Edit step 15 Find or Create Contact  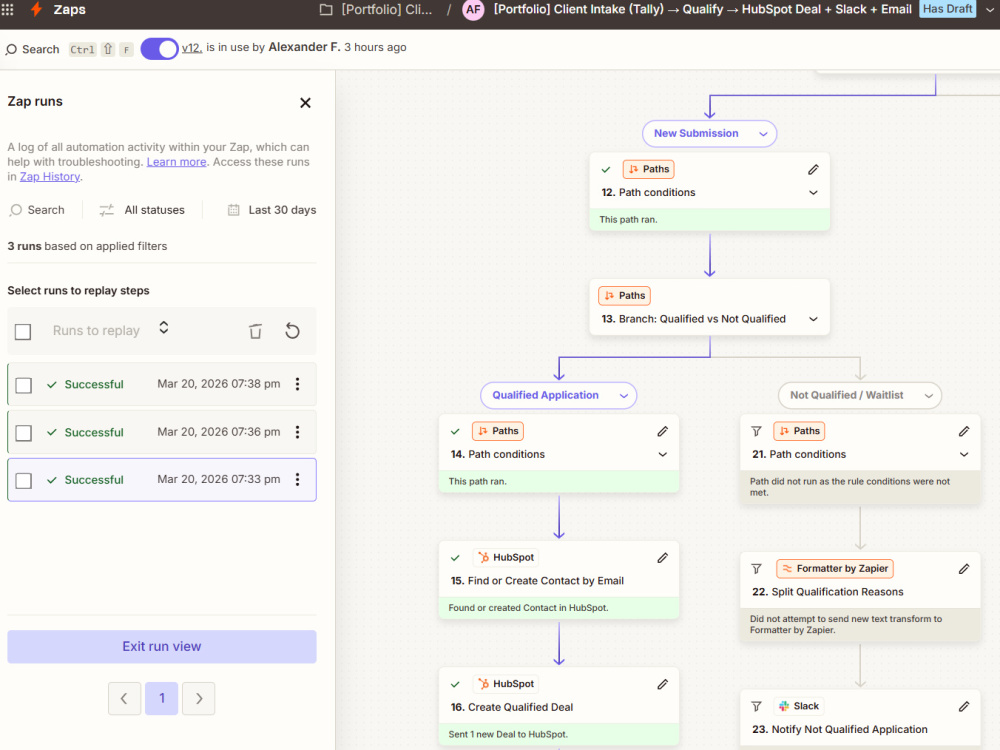point(663,558)
